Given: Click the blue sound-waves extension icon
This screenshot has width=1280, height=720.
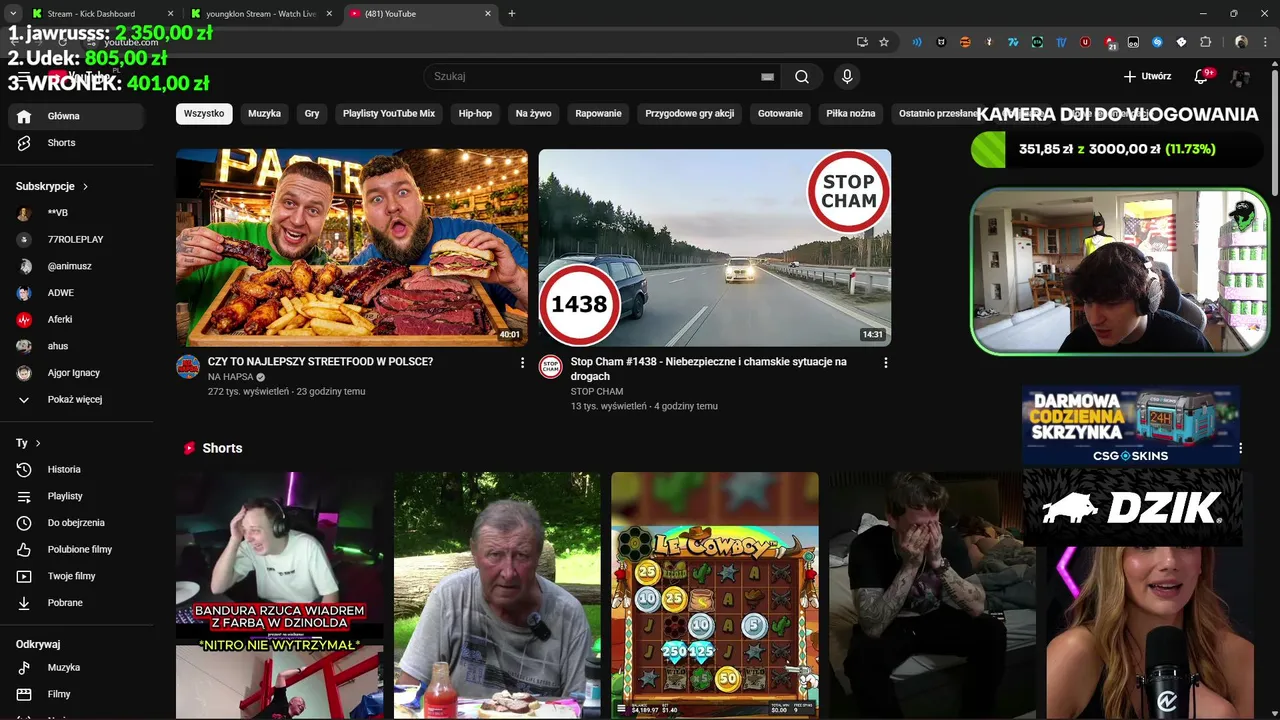Looking at the screenshot, I should [x=917, y=42].
